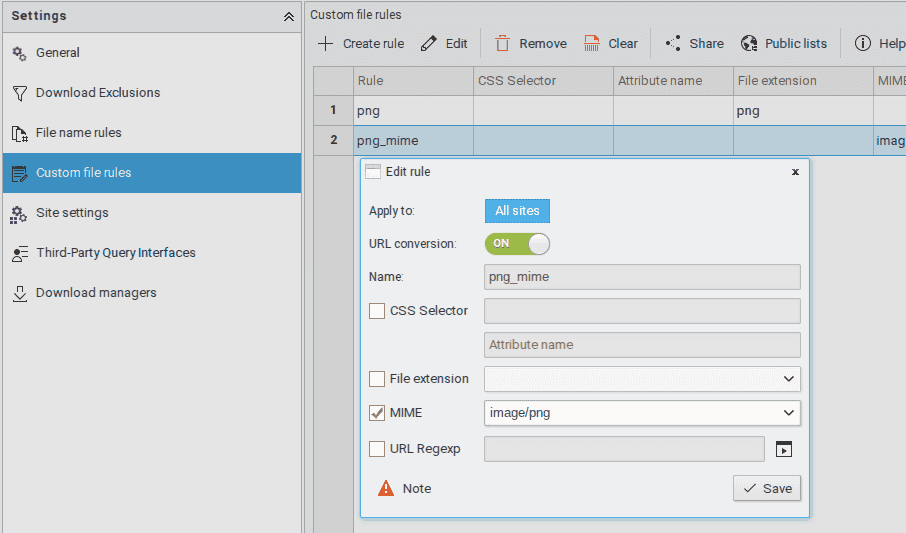This screenshot has width=906, height=533.
Task: Click the Attribute name input field
Action: 642,345
